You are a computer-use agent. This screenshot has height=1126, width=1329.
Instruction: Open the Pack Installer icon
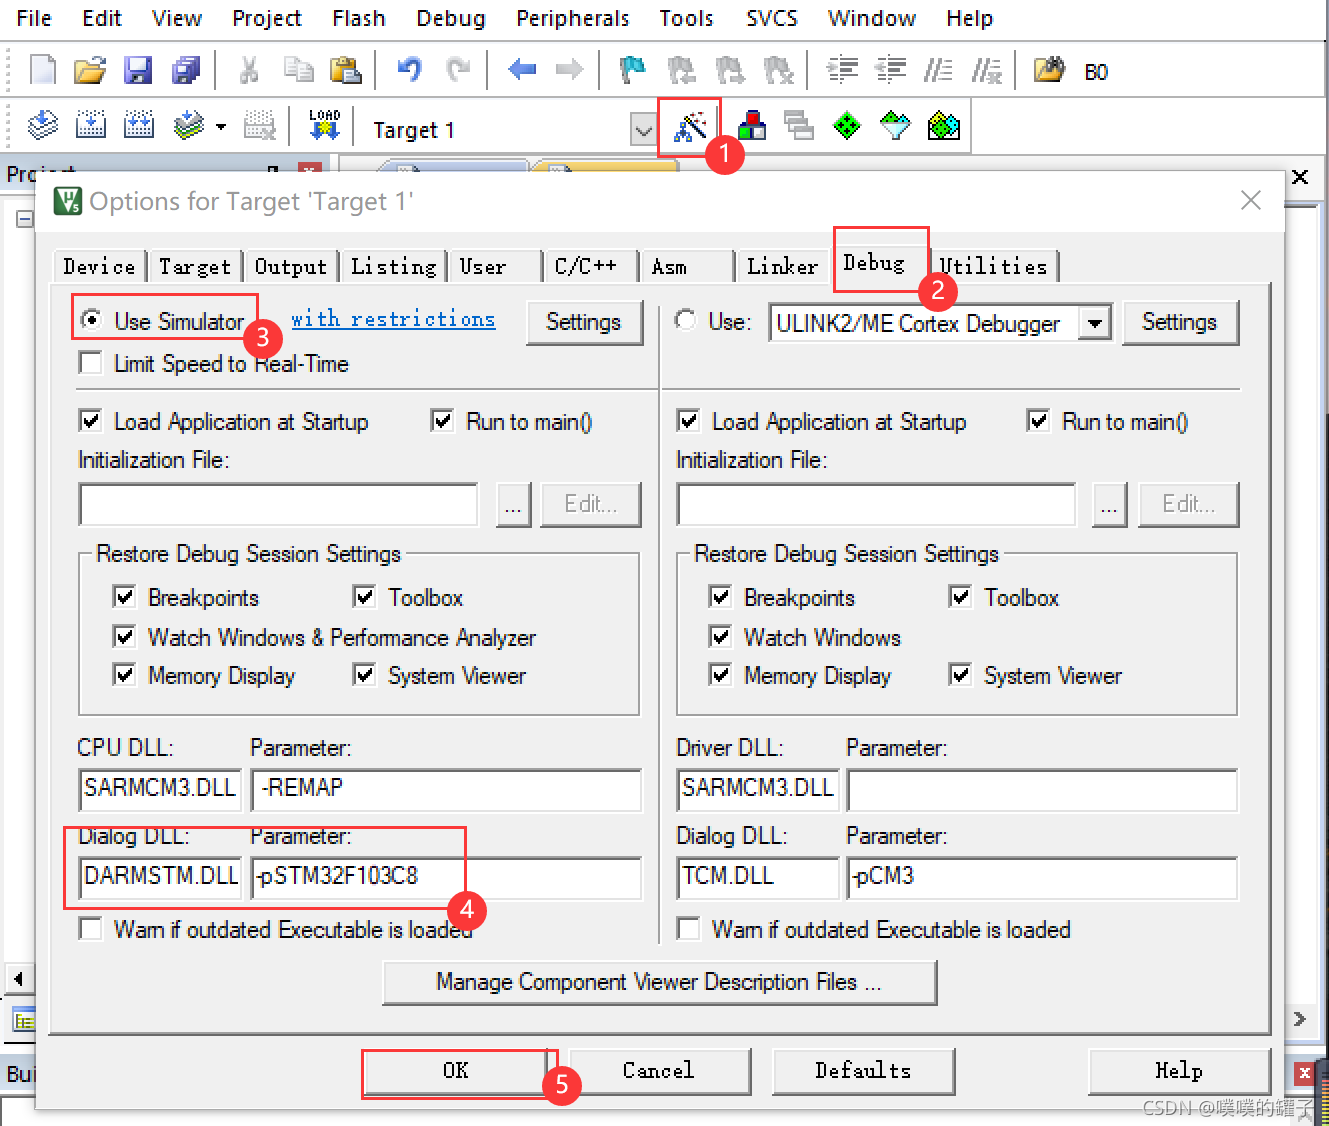(x=943, y=126)
